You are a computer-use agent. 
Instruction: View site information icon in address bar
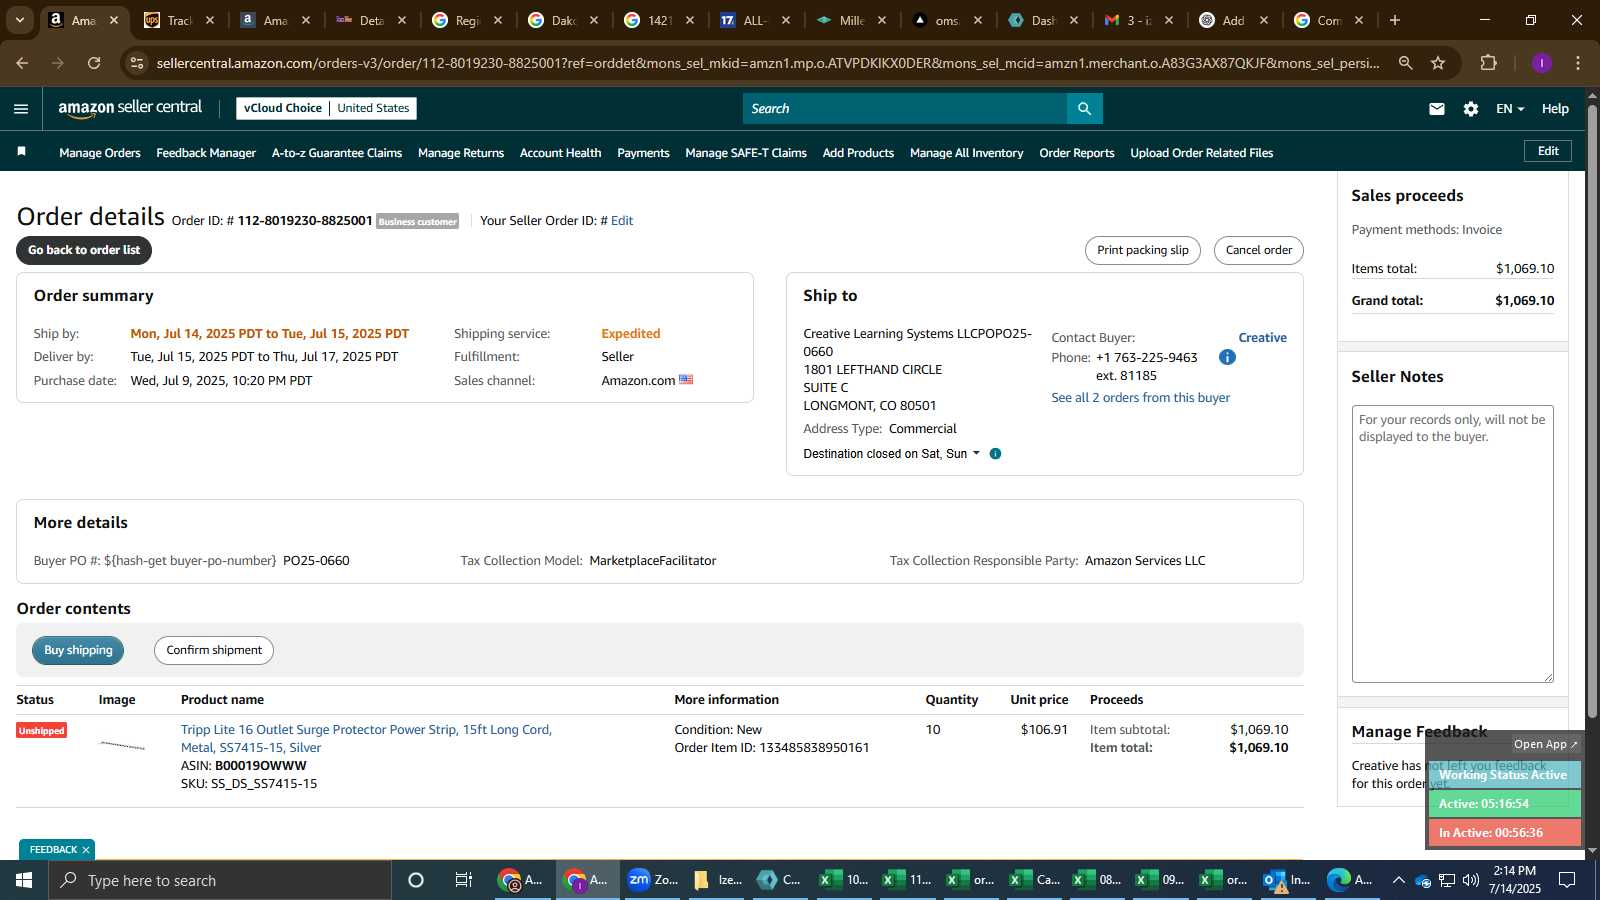[x=137, y=63]
